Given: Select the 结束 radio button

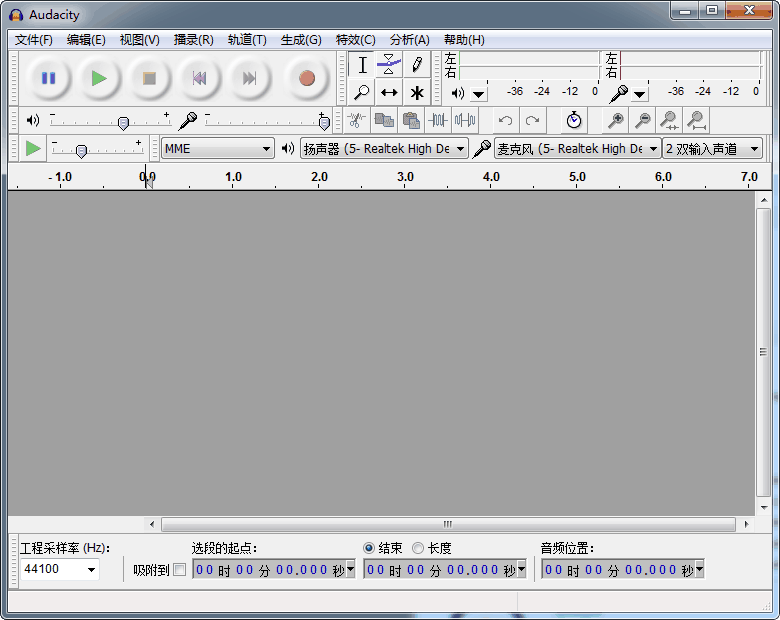Looking at the screenshot, I should tap(369, 548).
